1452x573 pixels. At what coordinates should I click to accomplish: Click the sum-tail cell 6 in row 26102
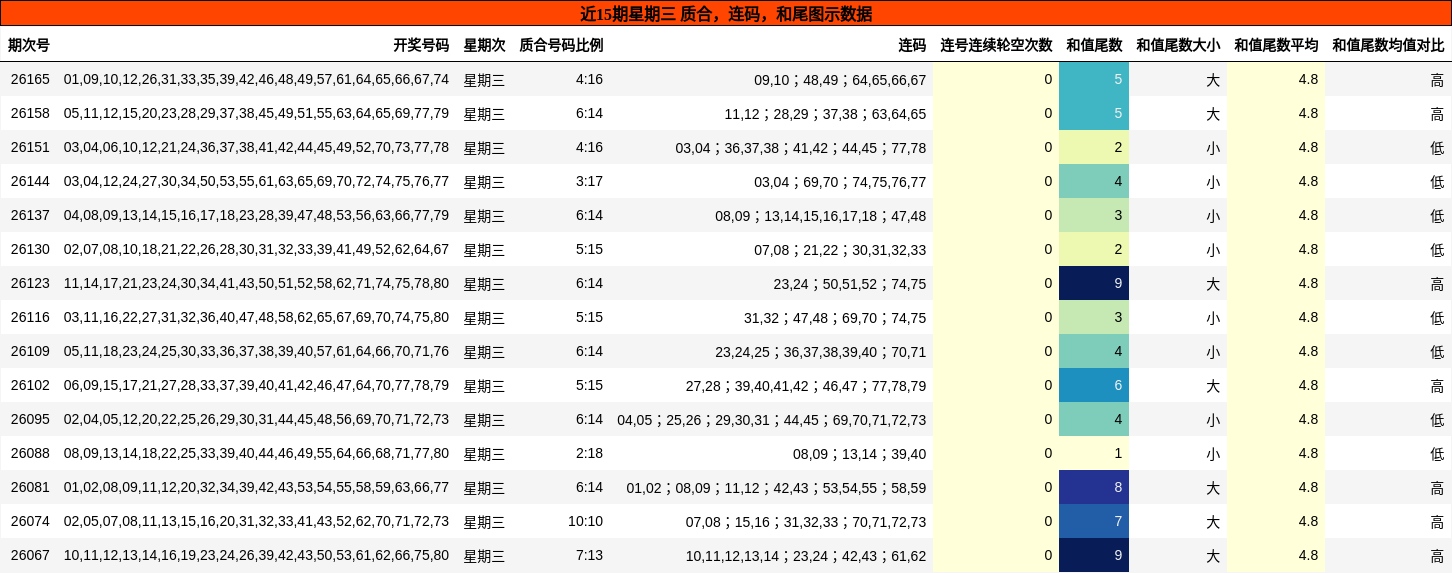click(x=1094, y=385)
